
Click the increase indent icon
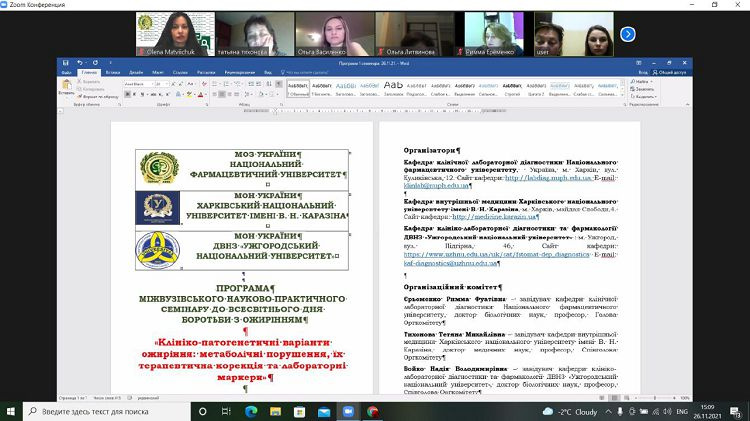[259, 84]
